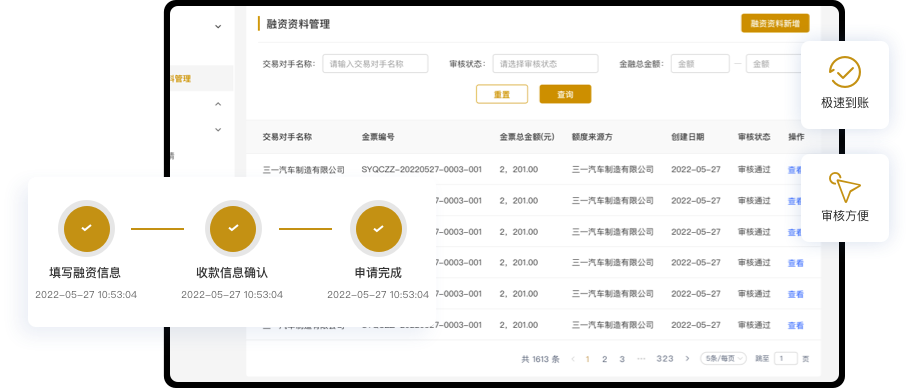Click the 审核方便 card label
Viewport: 909px width, 388px height.
click(845, 216)
